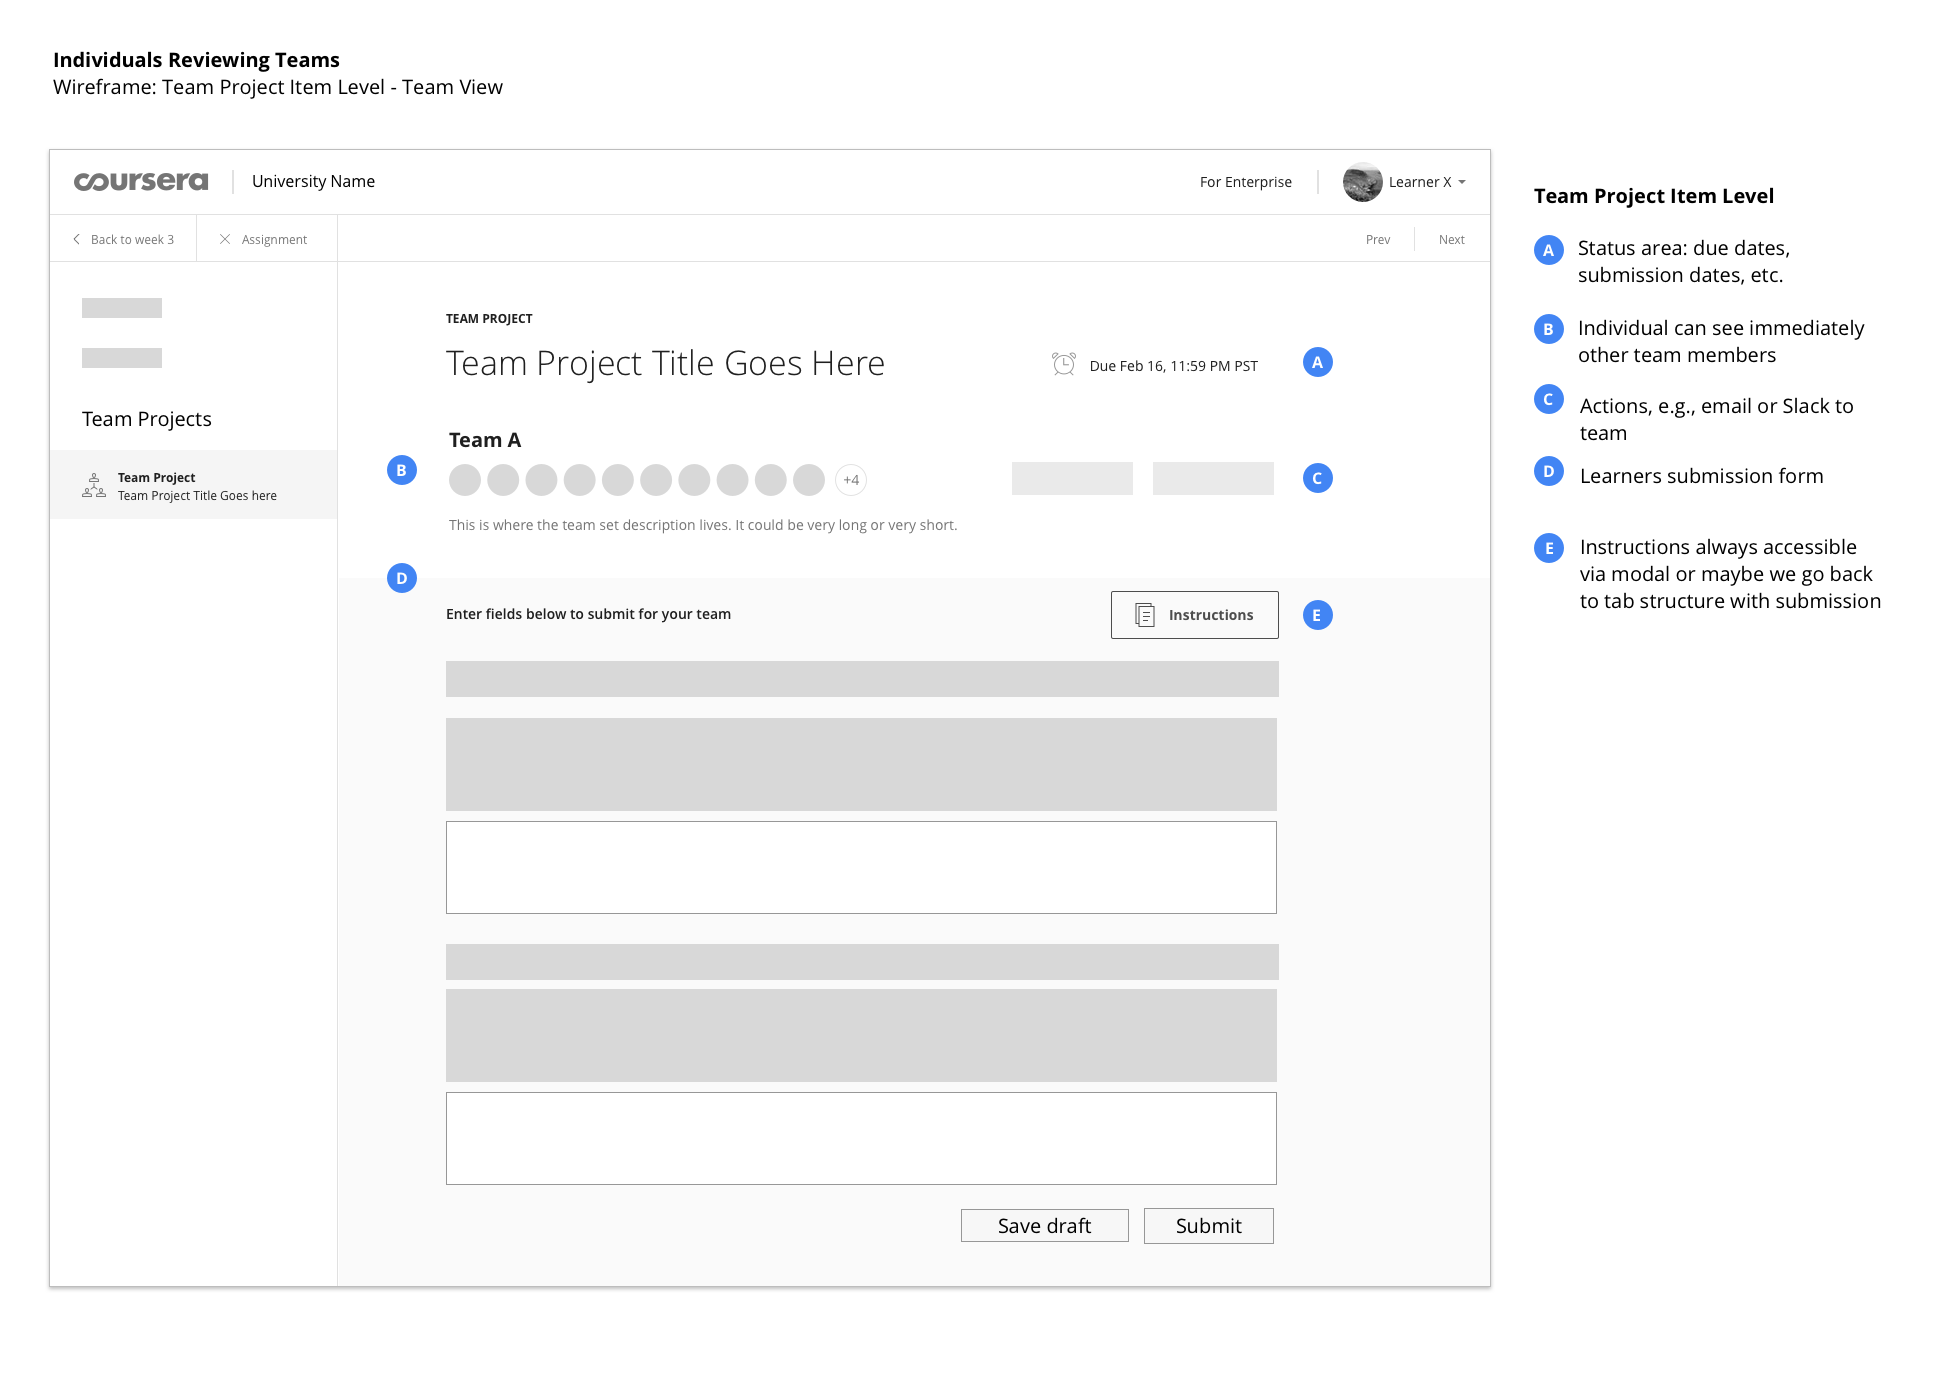1940x1380 pixels.
Task: Go back to week 3
Action: click(x=132, y=239)
